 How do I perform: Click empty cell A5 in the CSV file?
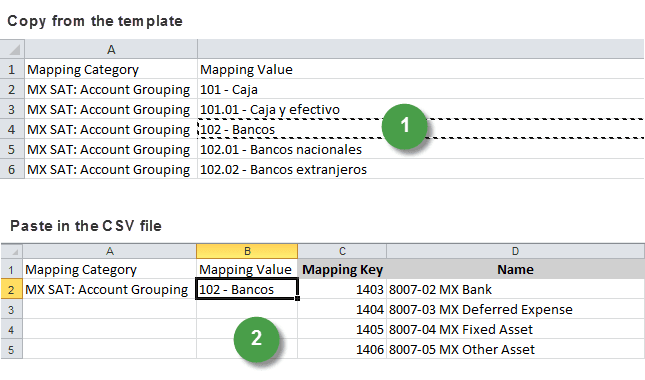(109, 350)
